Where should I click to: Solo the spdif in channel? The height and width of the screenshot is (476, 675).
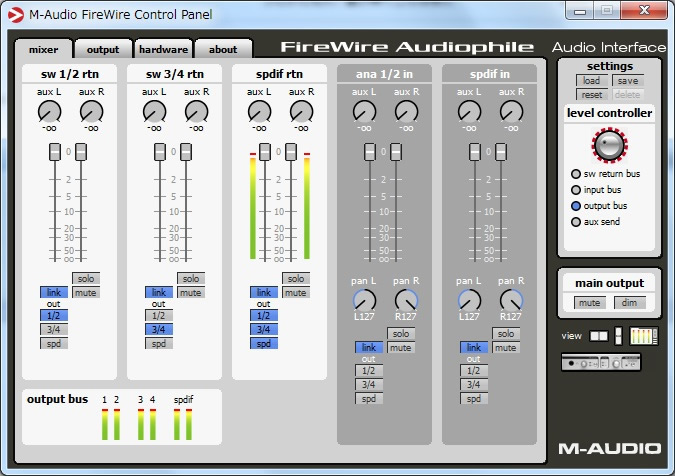(x=506, y=334)
